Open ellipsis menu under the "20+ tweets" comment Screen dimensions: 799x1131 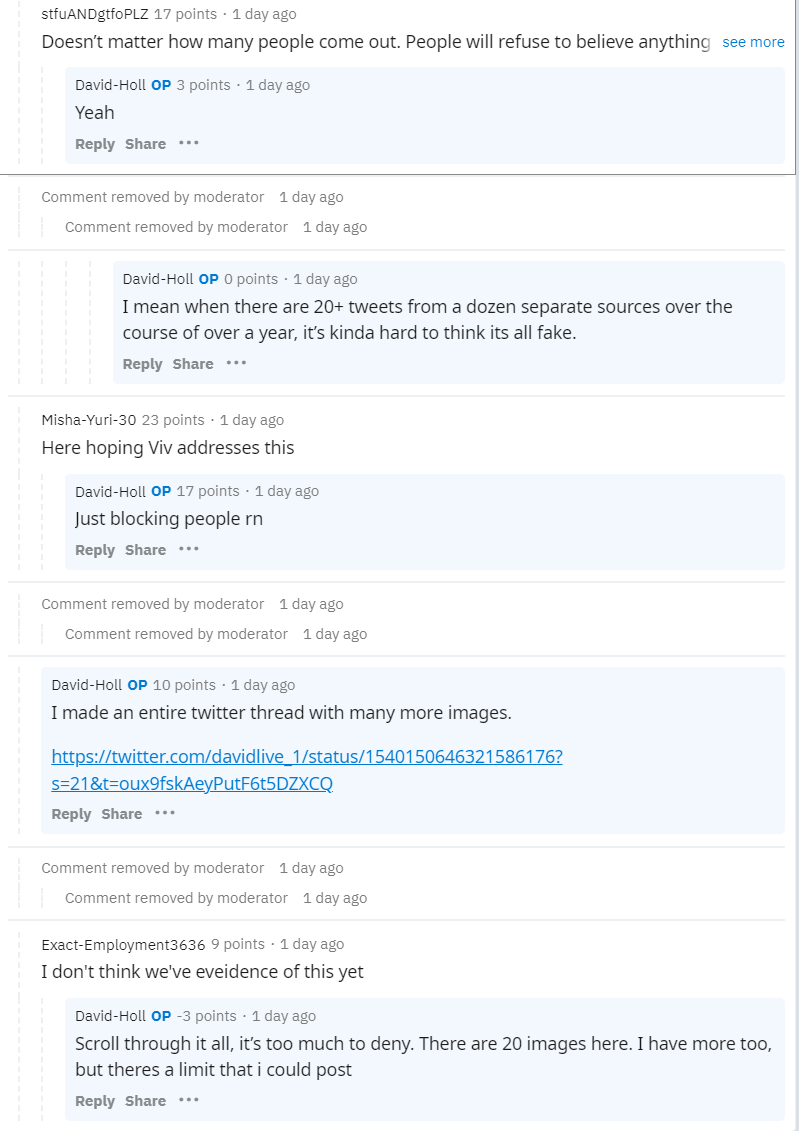click(237, 363)
